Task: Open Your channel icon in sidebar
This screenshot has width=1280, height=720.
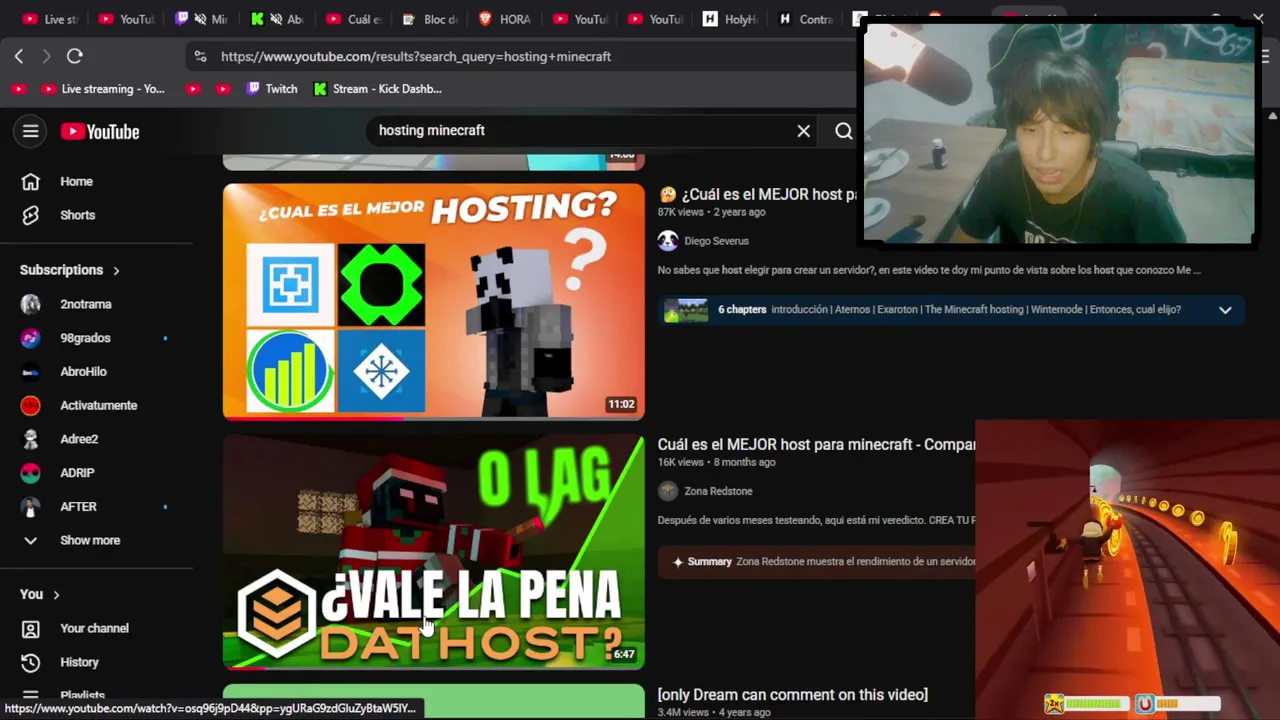Action: pos(31,628)
